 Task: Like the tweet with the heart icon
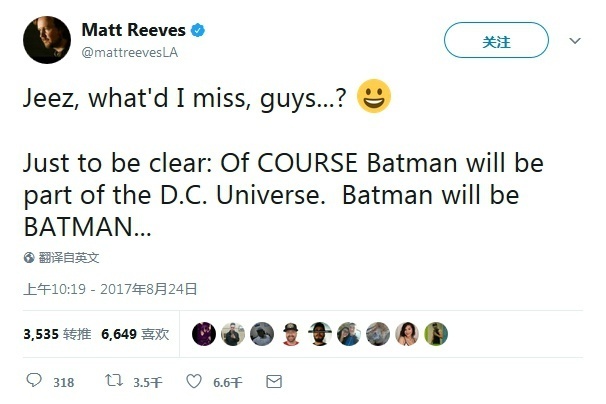pyautogui.click(x=196, y=381)
